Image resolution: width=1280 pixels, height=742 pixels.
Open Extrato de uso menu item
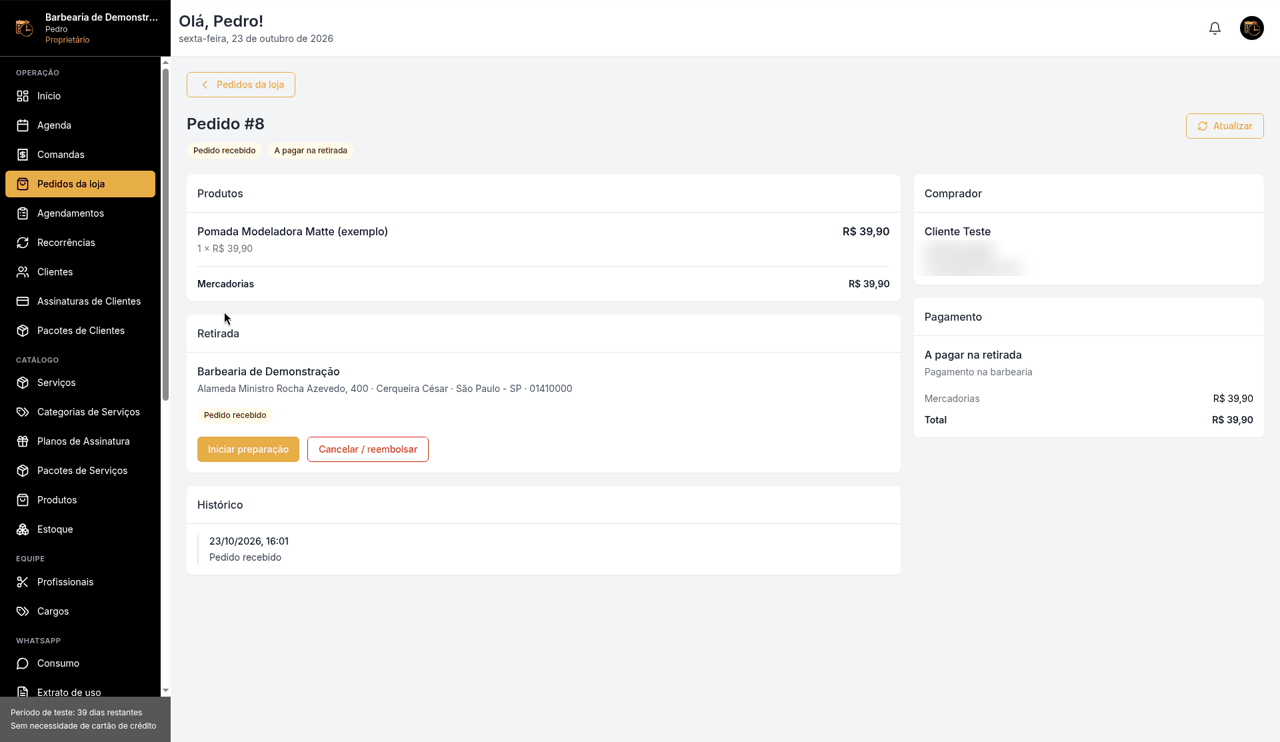[x=80, y=692]
